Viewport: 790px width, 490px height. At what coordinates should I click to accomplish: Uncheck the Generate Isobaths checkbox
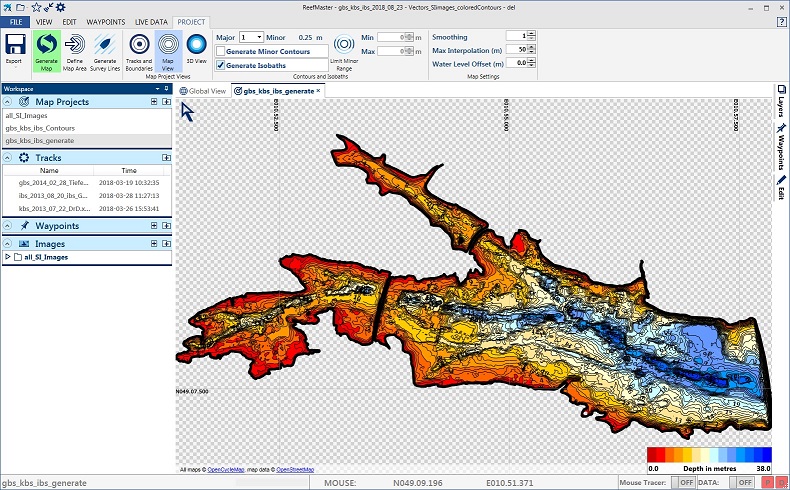click(x=221, y=65)
